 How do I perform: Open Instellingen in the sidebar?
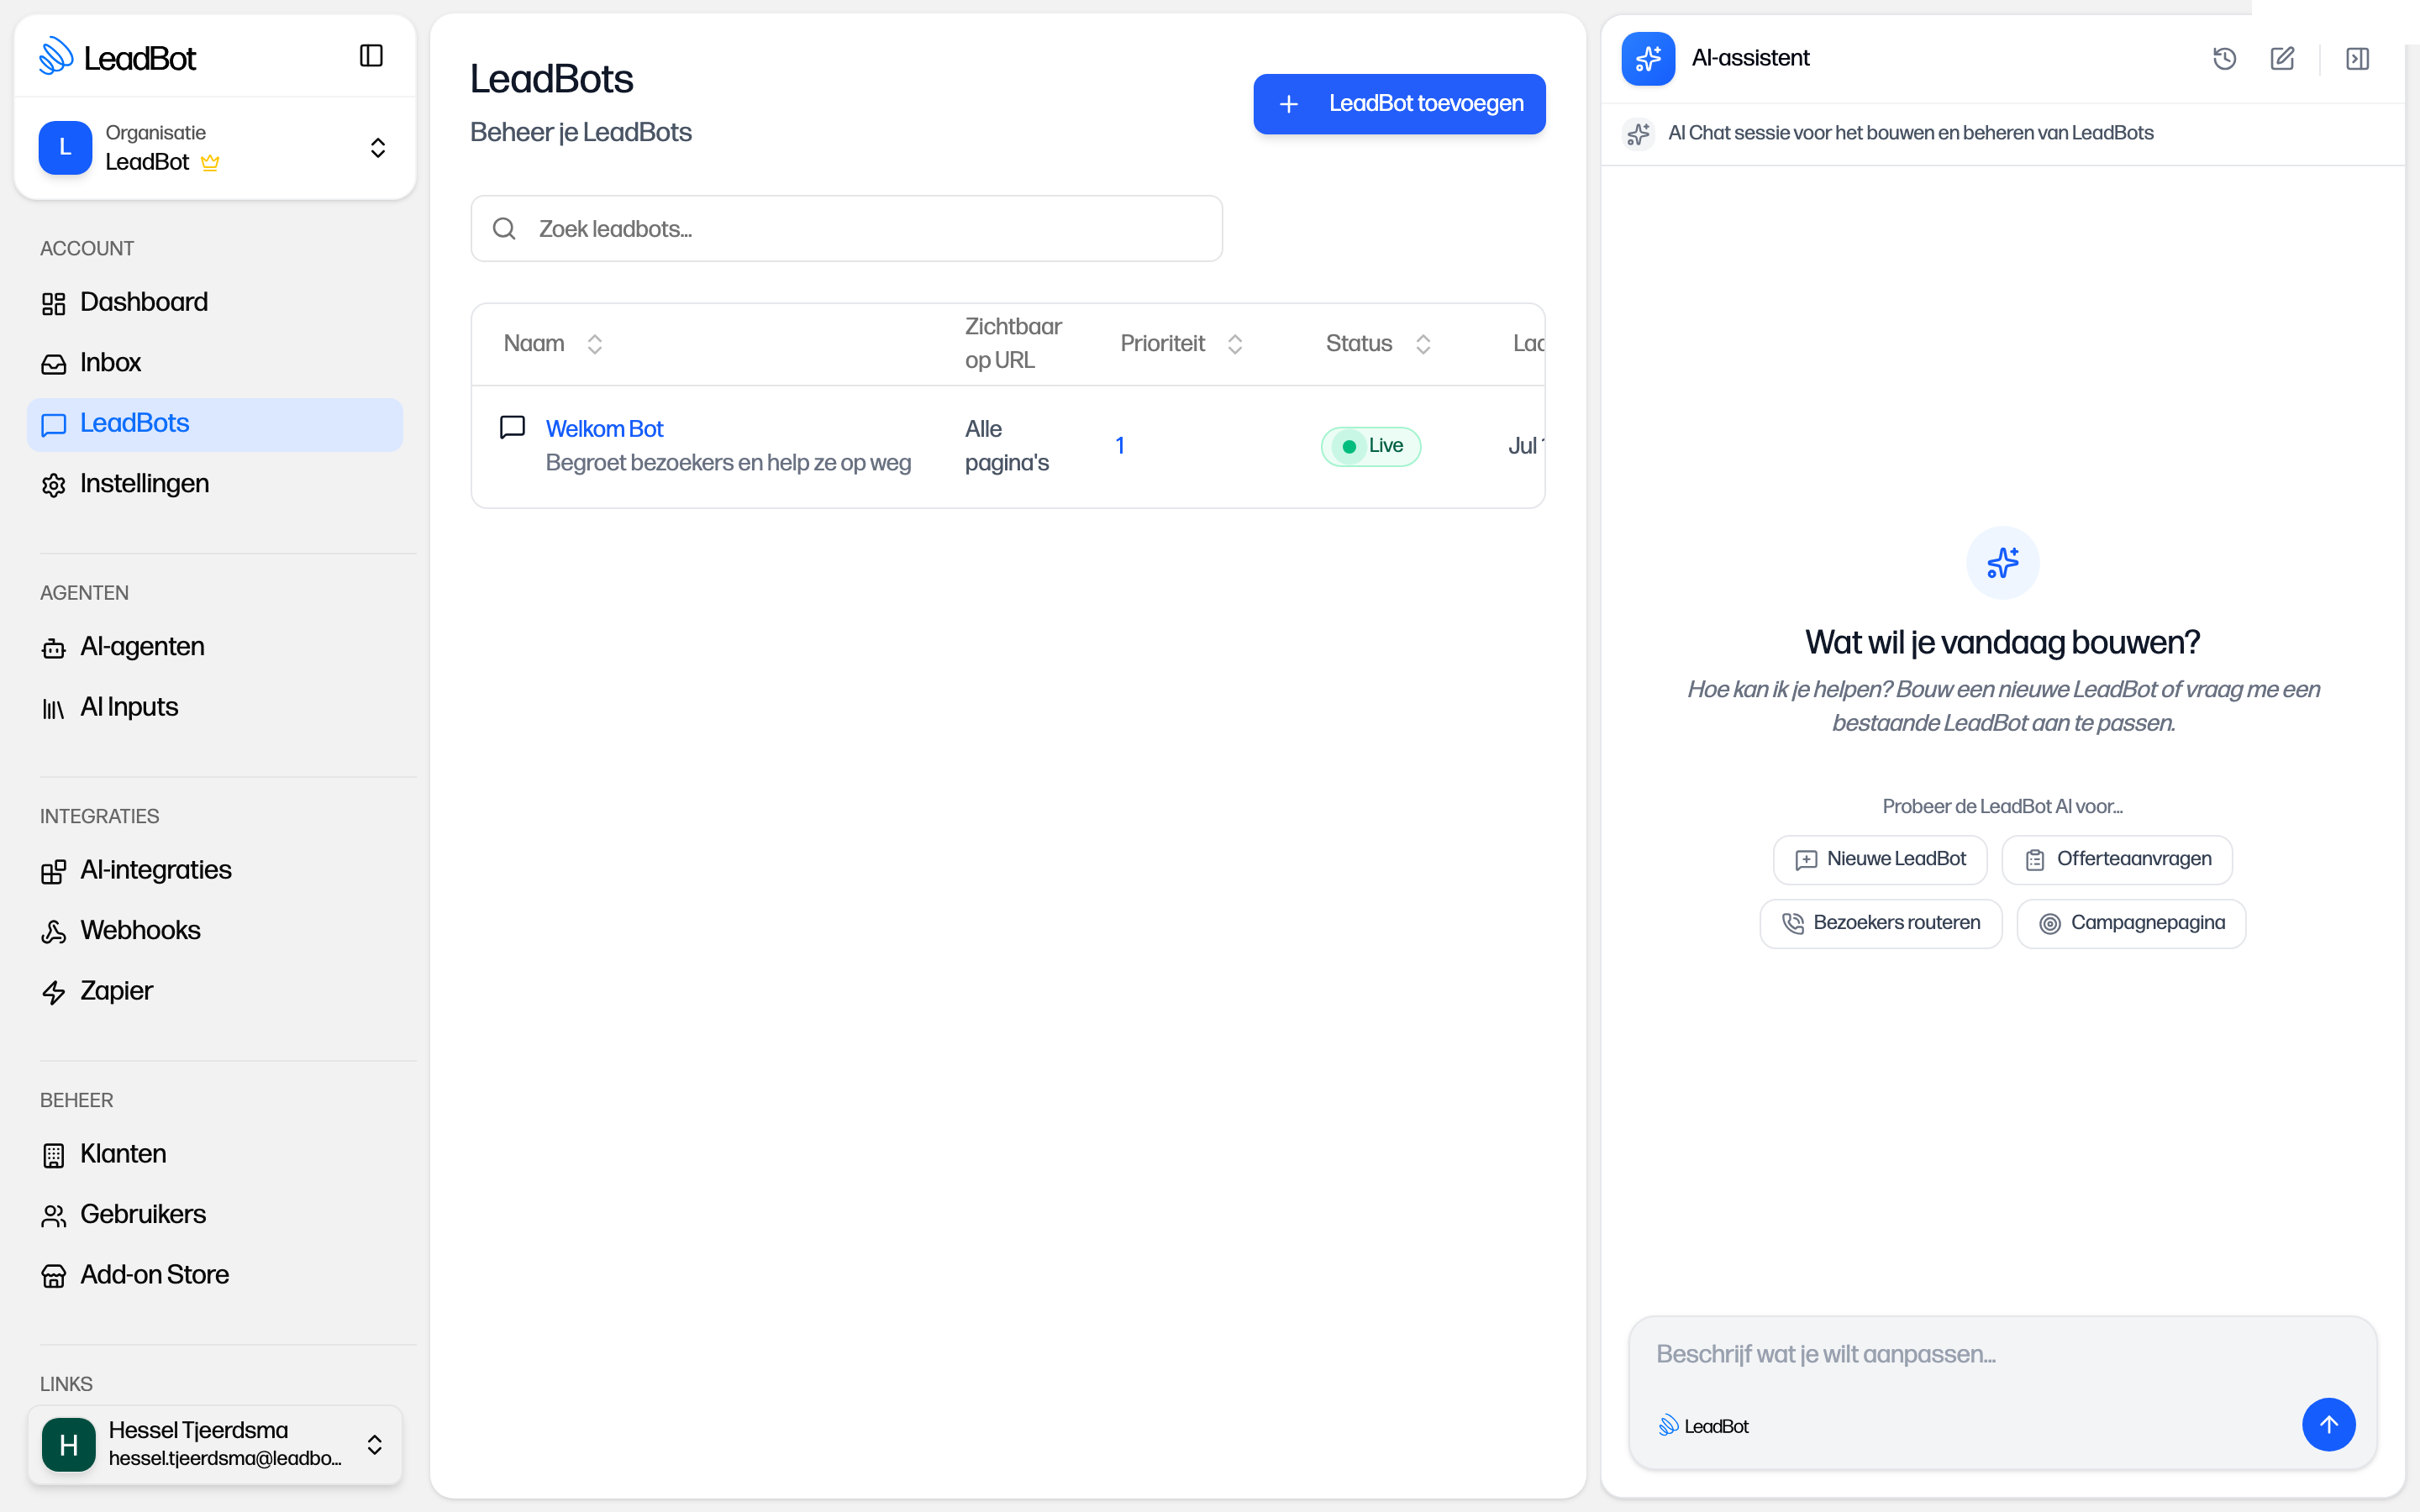[215, 484]
